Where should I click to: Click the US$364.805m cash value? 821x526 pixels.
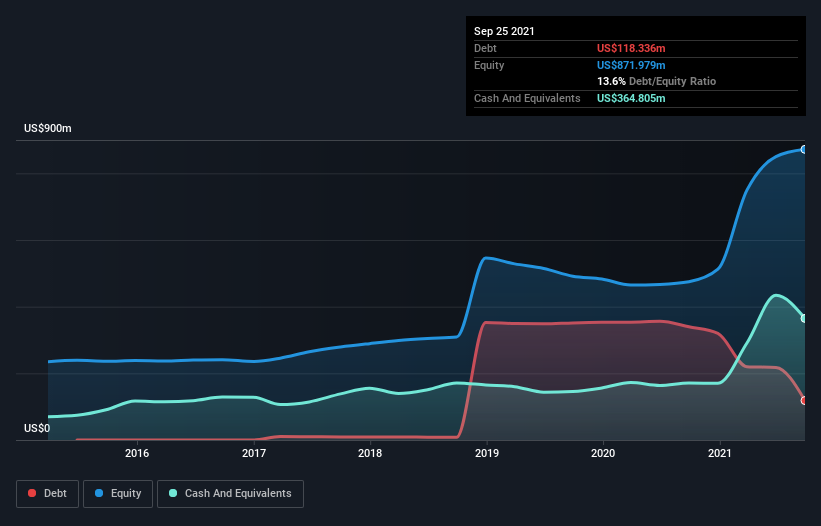[631, 98]
